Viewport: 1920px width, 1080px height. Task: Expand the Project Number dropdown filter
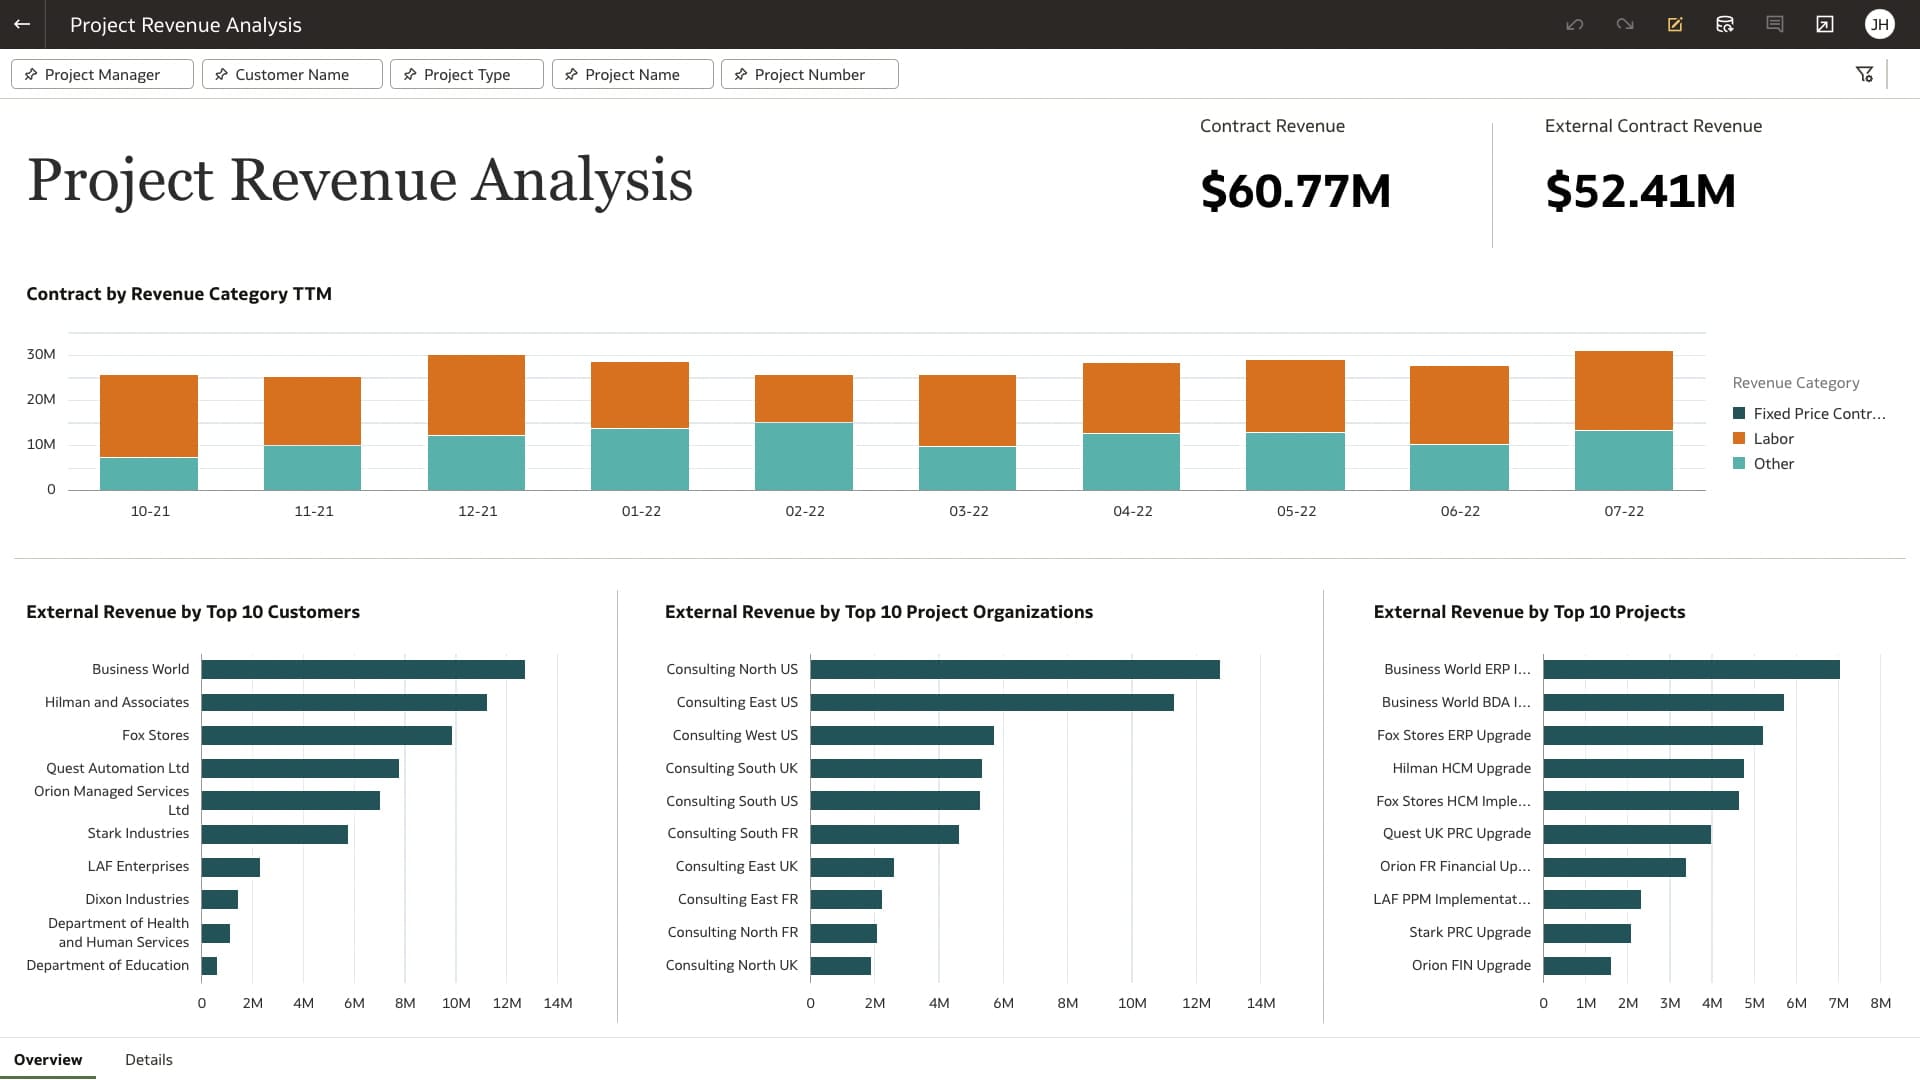point(810,74)
